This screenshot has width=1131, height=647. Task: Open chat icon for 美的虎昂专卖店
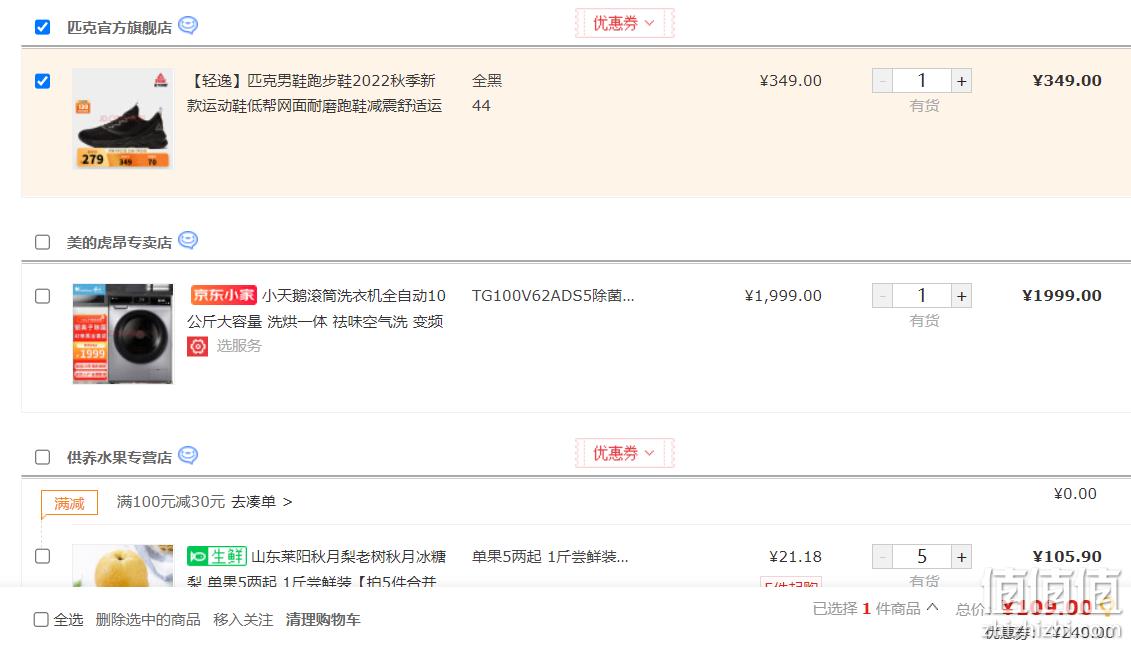coord(188,240)
